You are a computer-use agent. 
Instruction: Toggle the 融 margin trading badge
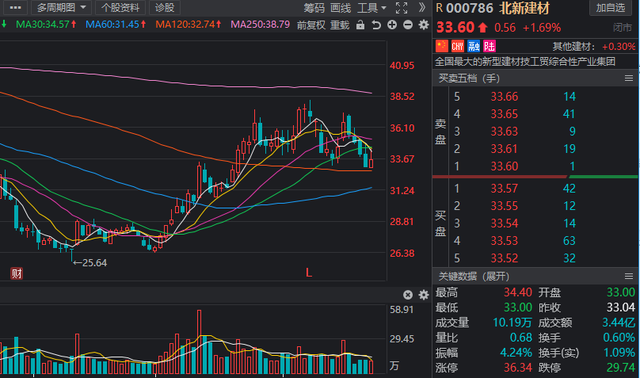(473, 46)
